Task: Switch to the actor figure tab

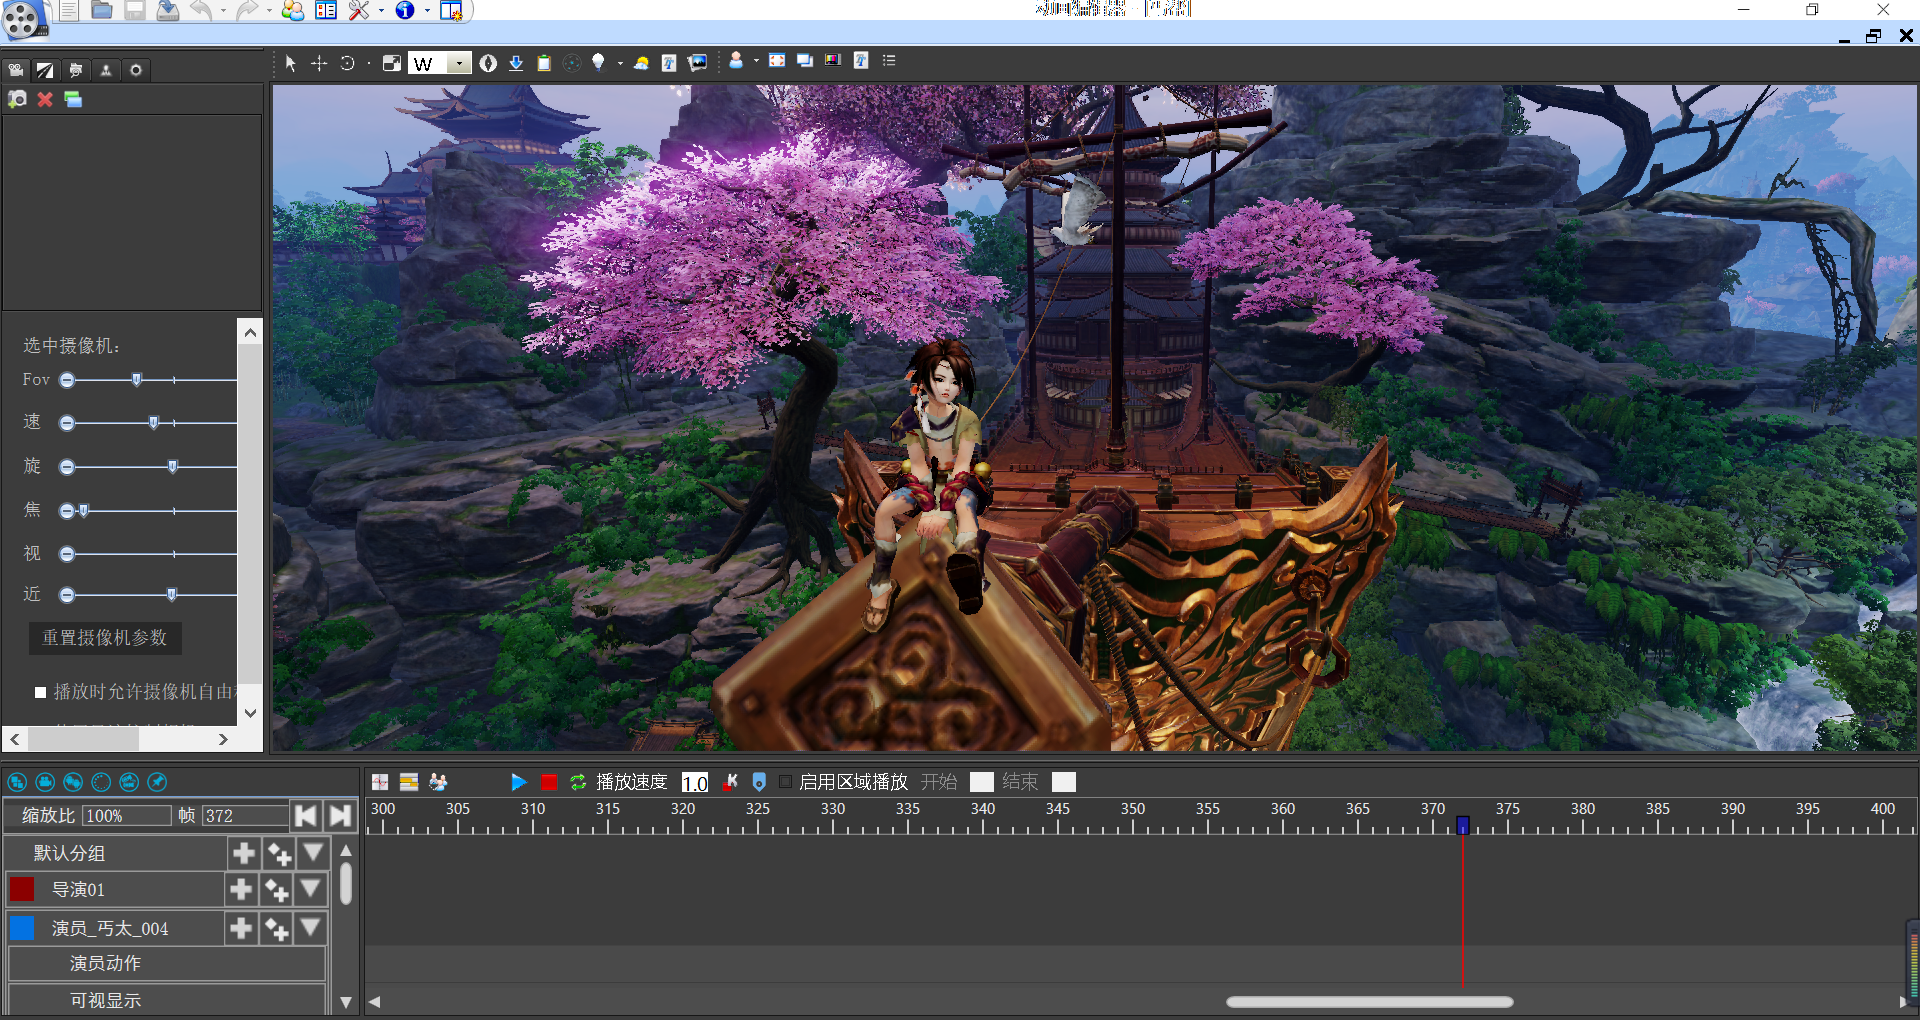Action: 106,70
